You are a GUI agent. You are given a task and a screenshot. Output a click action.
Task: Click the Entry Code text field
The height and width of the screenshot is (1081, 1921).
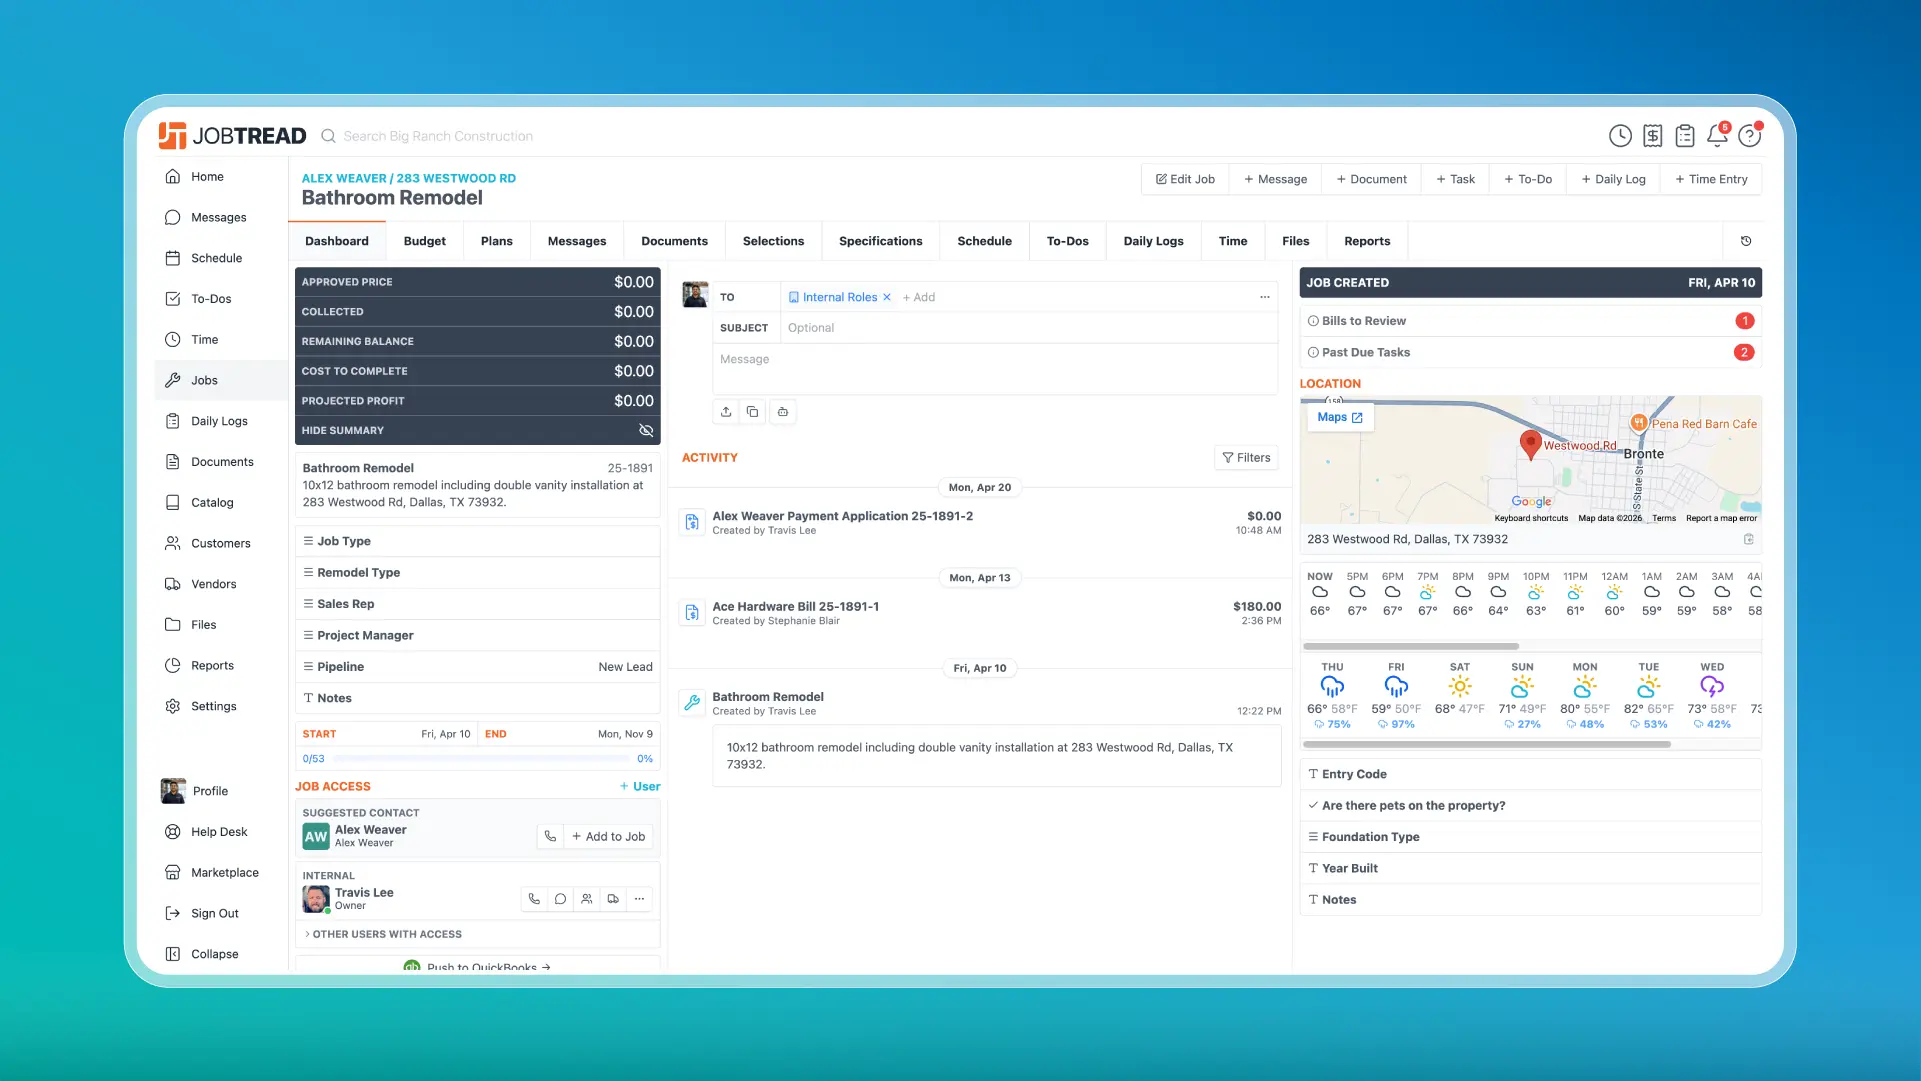tap(1530, 774)
